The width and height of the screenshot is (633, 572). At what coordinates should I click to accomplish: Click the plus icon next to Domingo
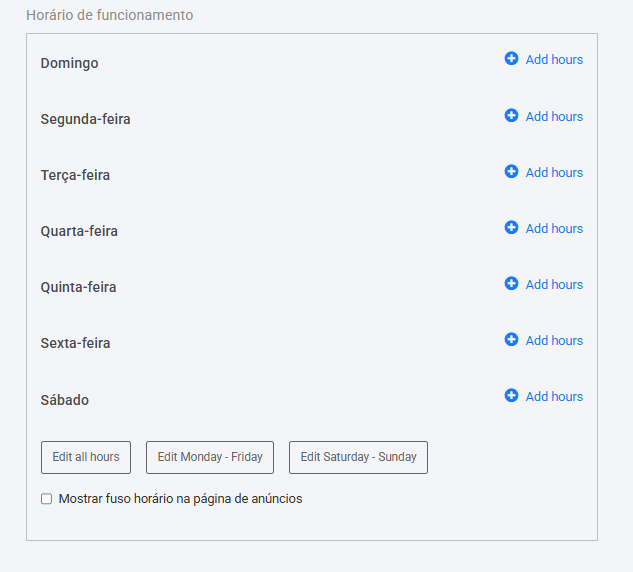pyautogui.click(x=511, y=59)
